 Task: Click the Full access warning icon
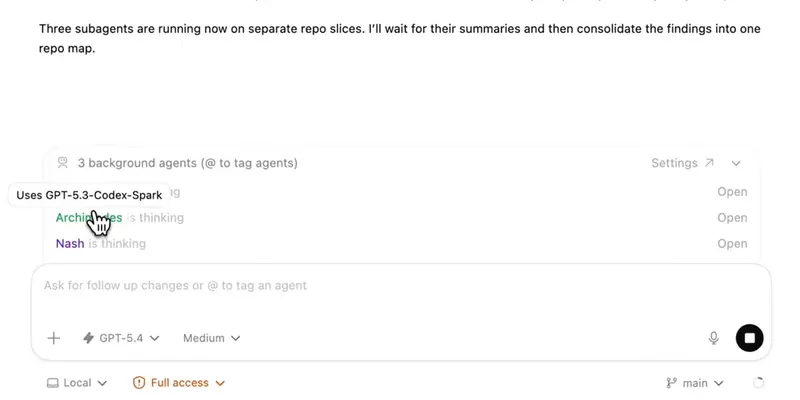pos(140,383)
